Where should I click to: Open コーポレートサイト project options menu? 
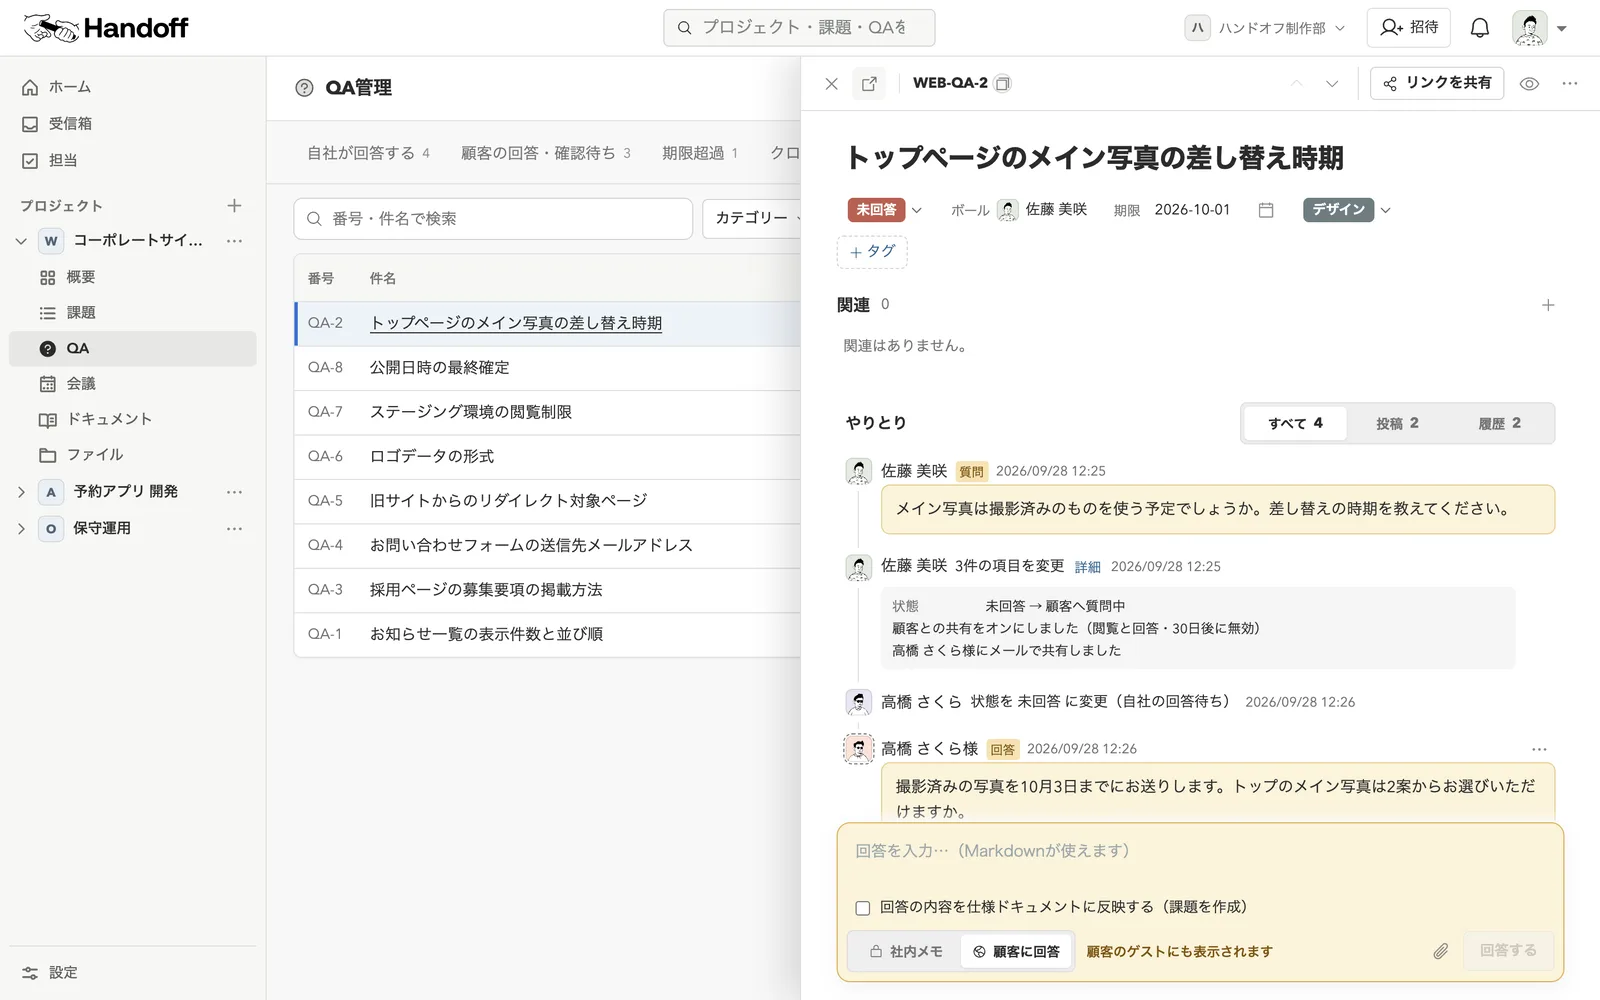(x=234, y=241)
